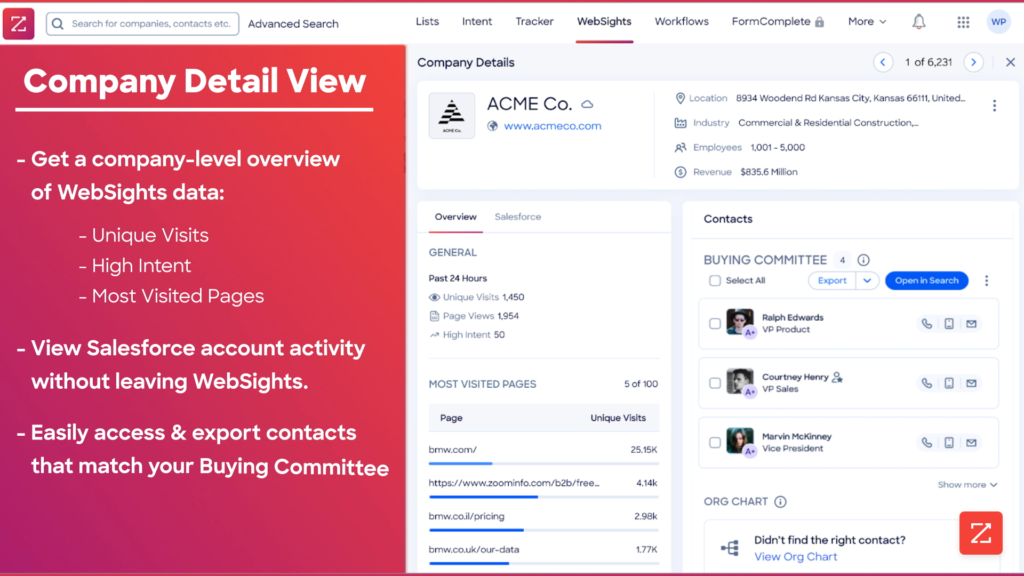Screen dimensions: 1024x576
Task: Open the Intent nav item
Action: tap(477, 22)
